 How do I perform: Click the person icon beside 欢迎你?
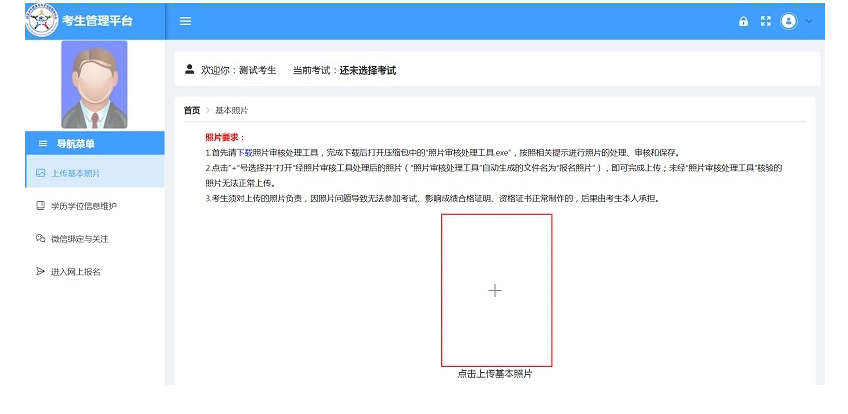pos(189,69)
